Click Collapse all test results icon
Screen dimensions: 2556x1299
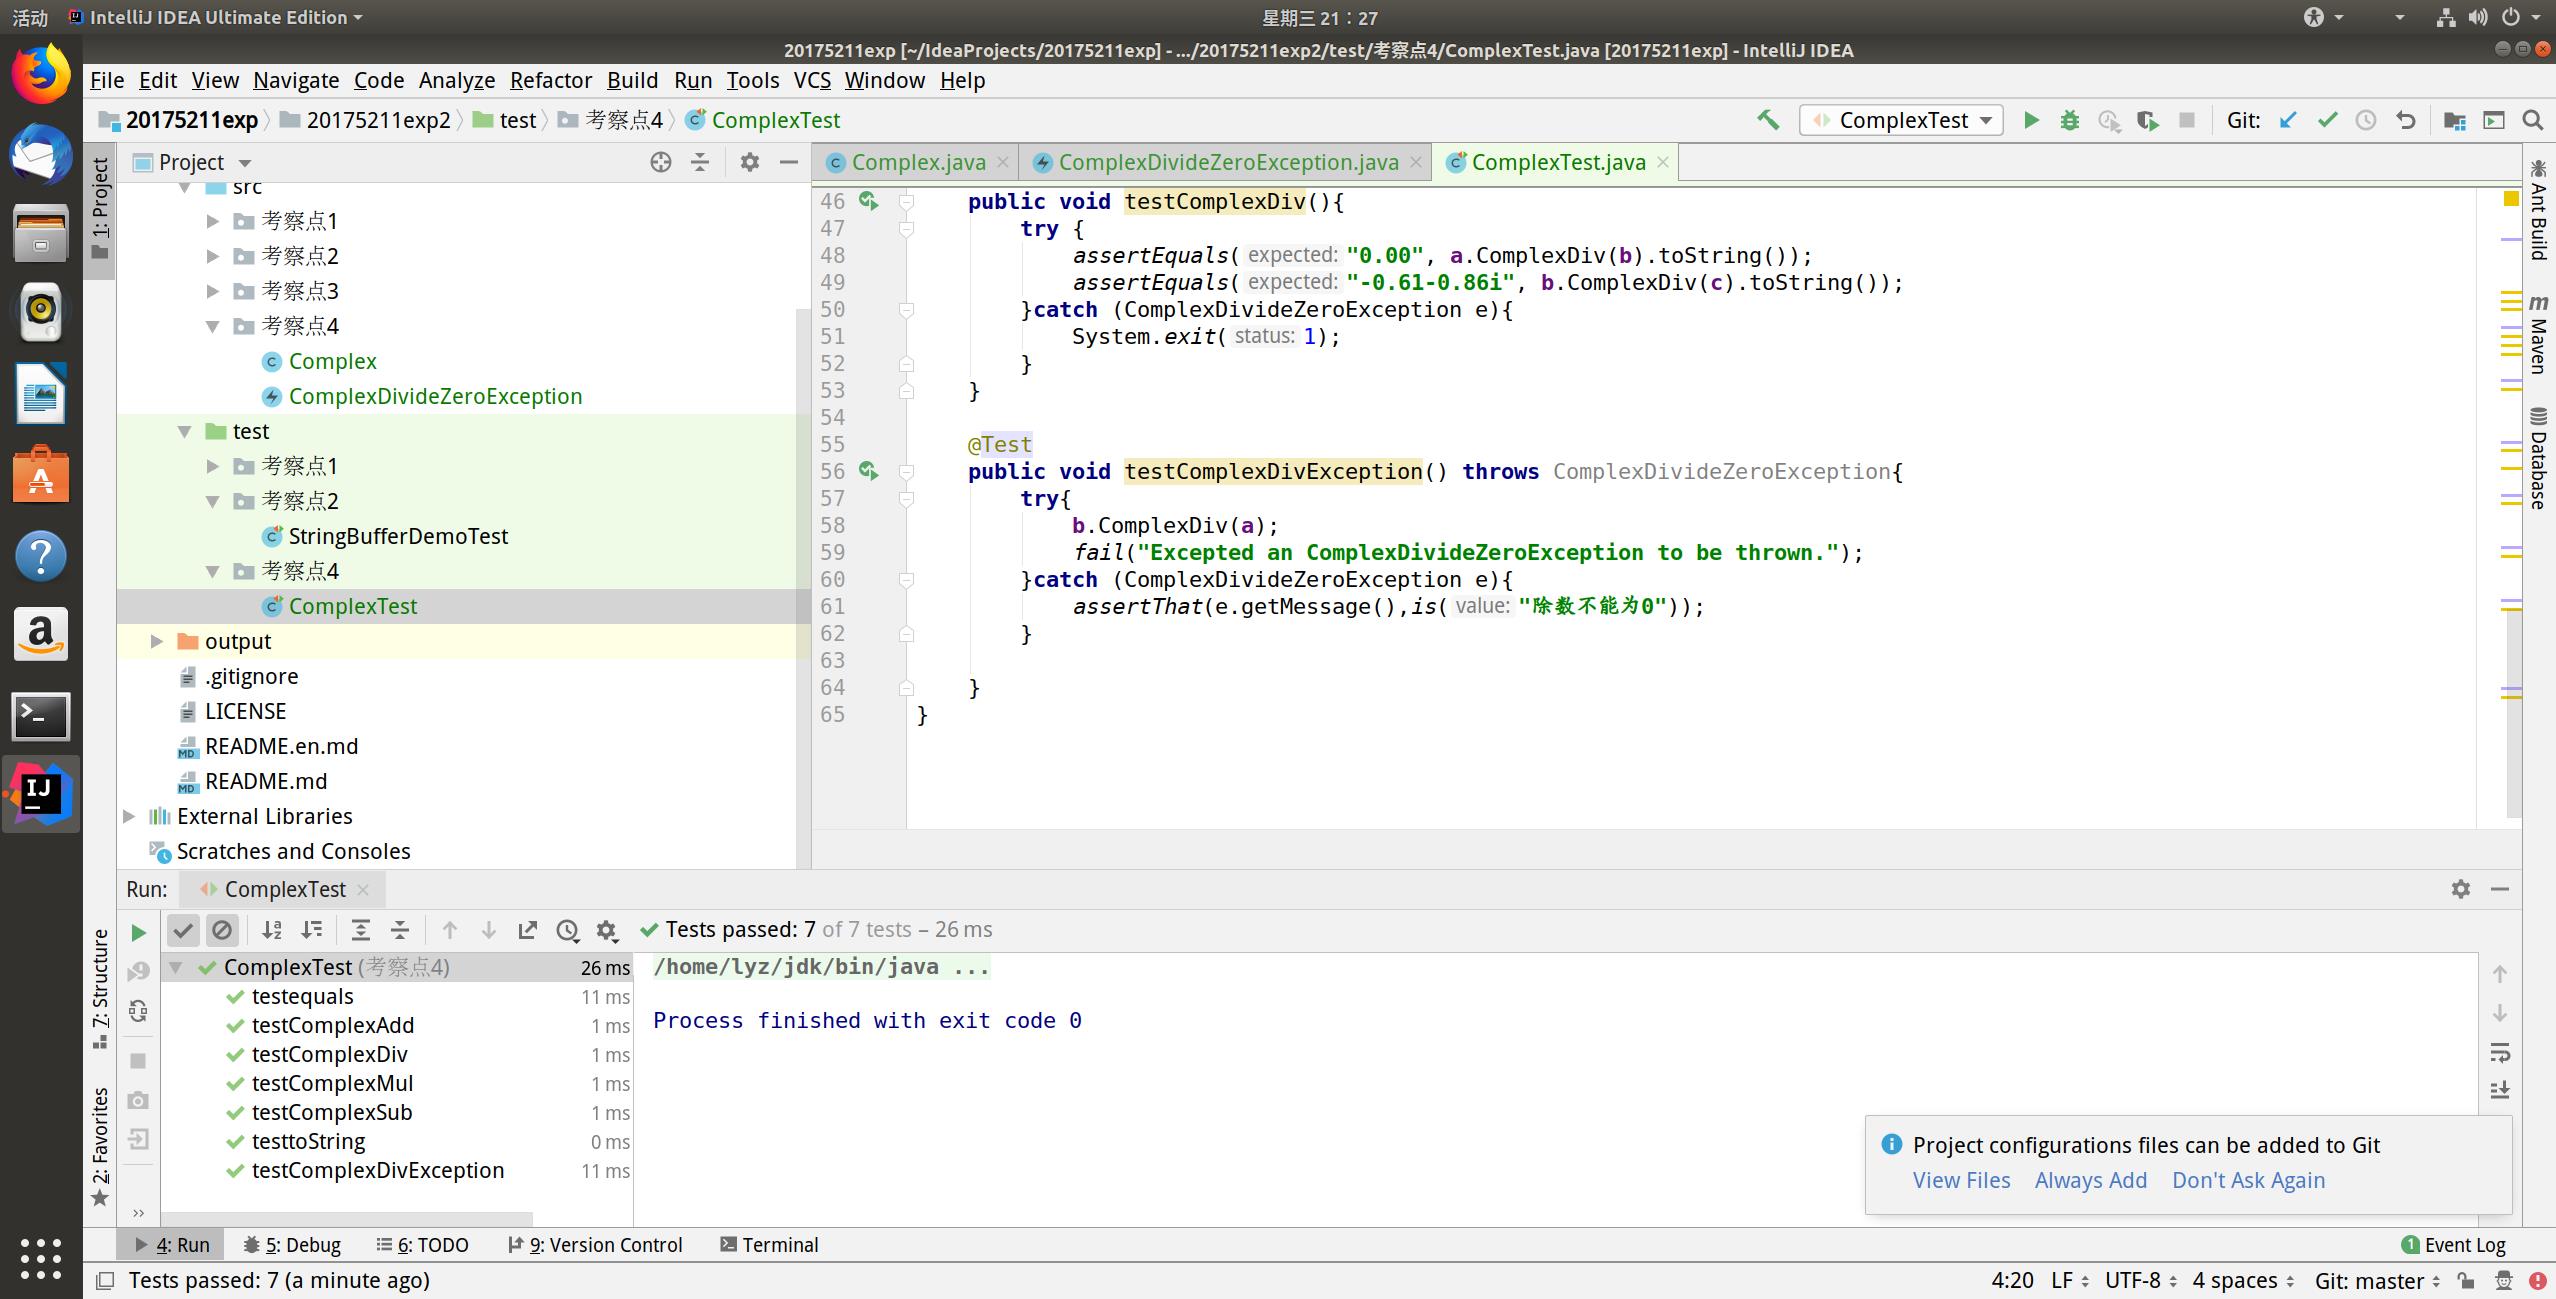click(x=400, y=930)
